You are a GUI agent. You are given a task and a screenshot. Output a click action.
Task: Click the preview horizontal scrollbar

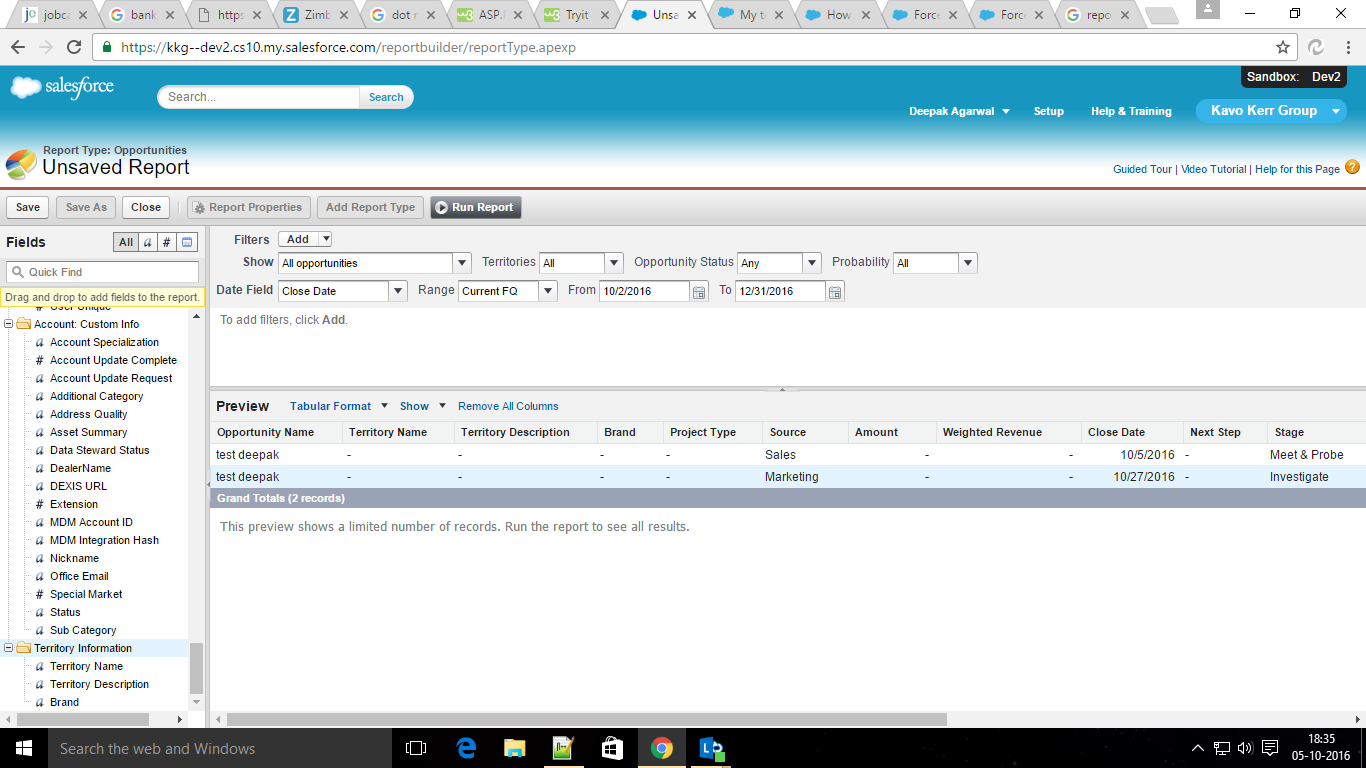[x=586, y=719]
